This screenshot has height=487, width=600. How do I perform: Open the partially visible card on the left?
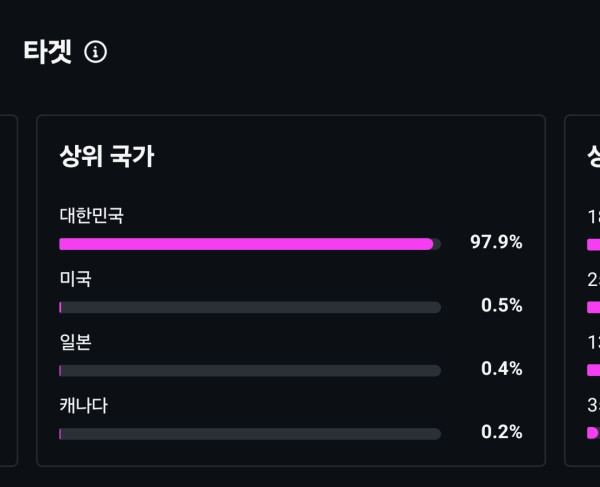[x=9, y=290]
